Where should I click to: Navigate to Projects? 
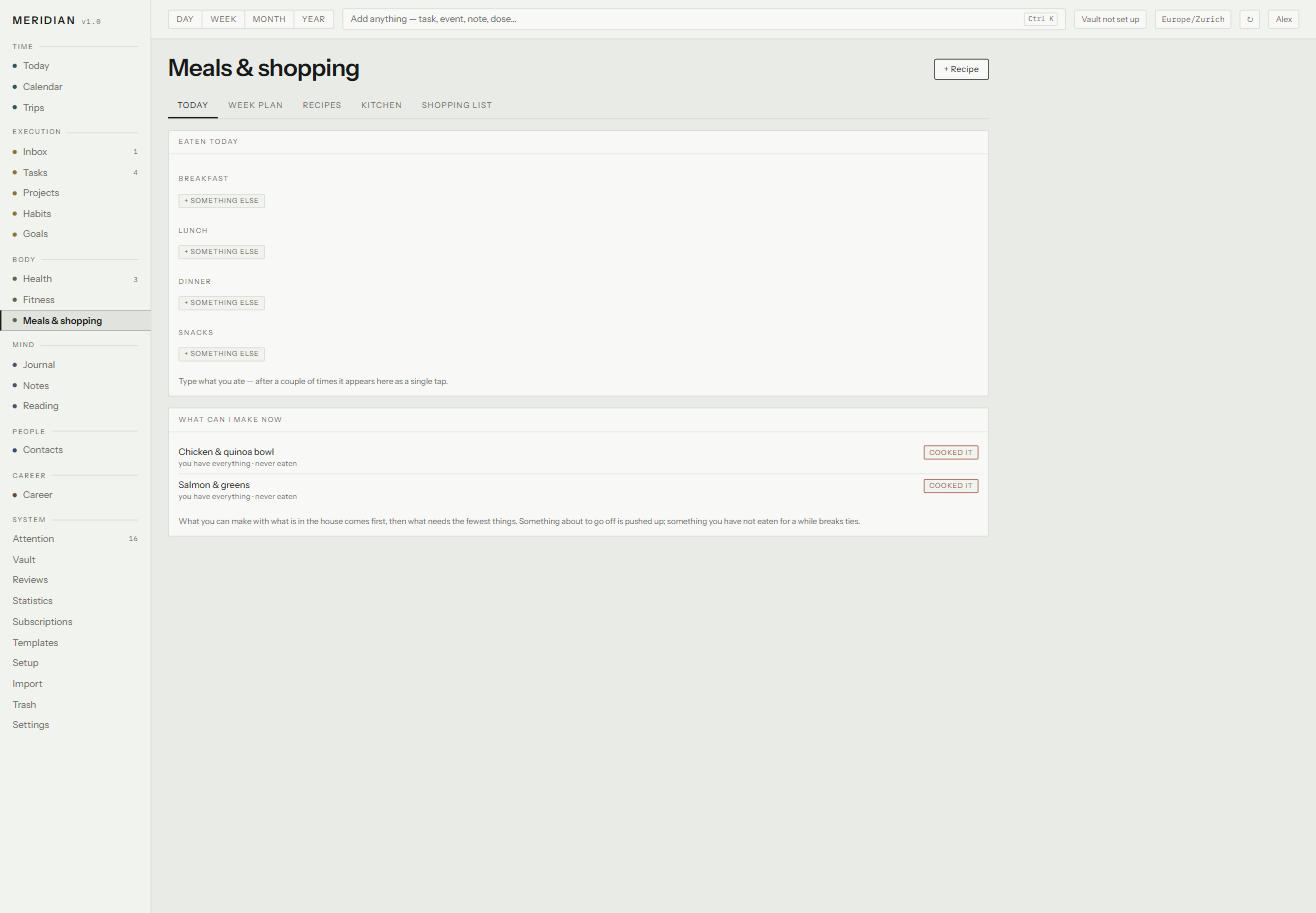click(x=75, y=193)
